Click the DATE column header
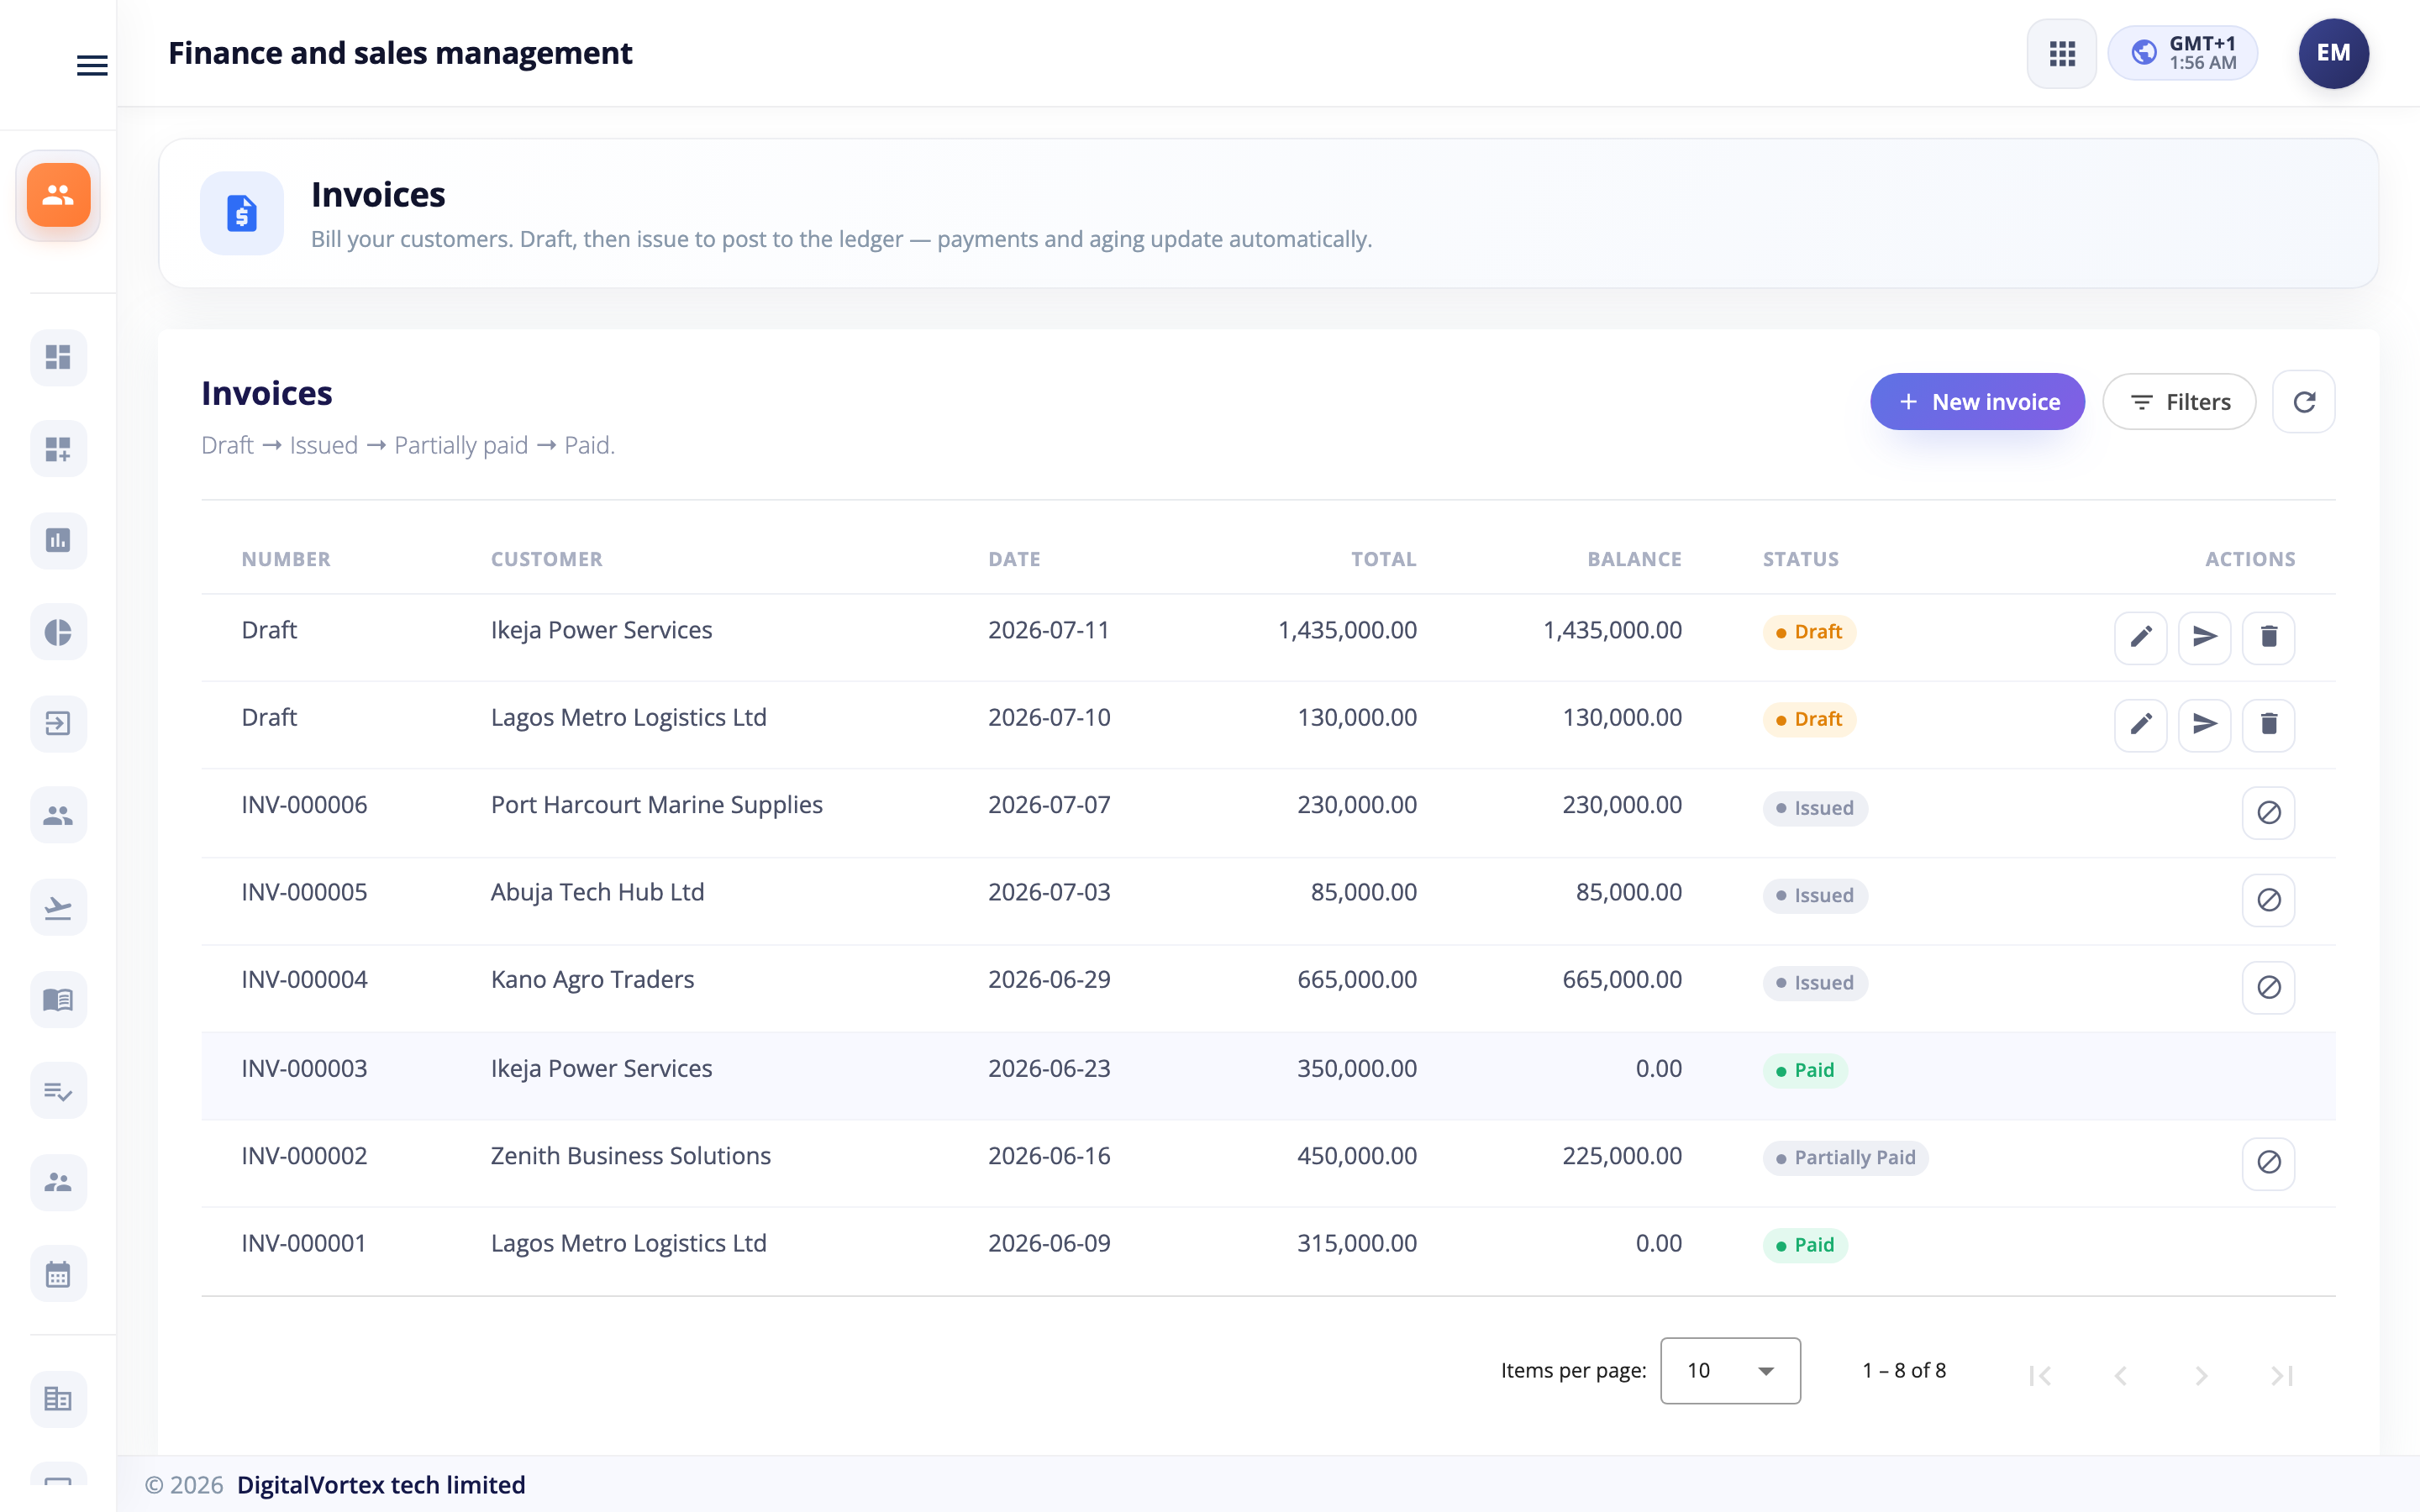The image size is (2420, 1512). click(x=1014, y=559)
